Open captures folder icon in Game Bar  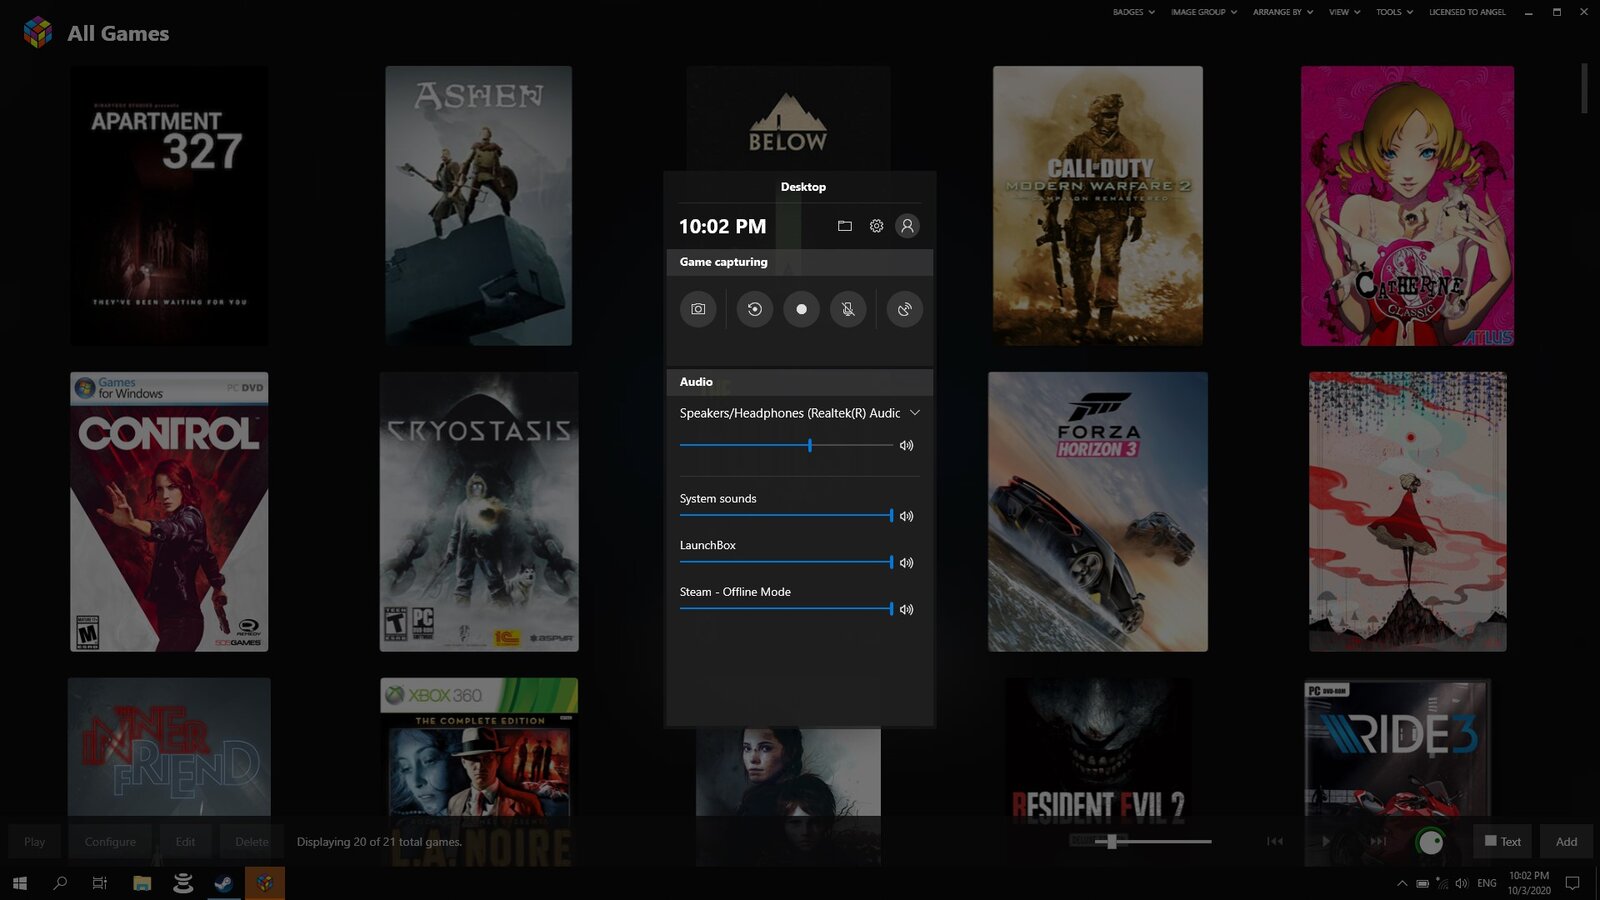point(845,226)
